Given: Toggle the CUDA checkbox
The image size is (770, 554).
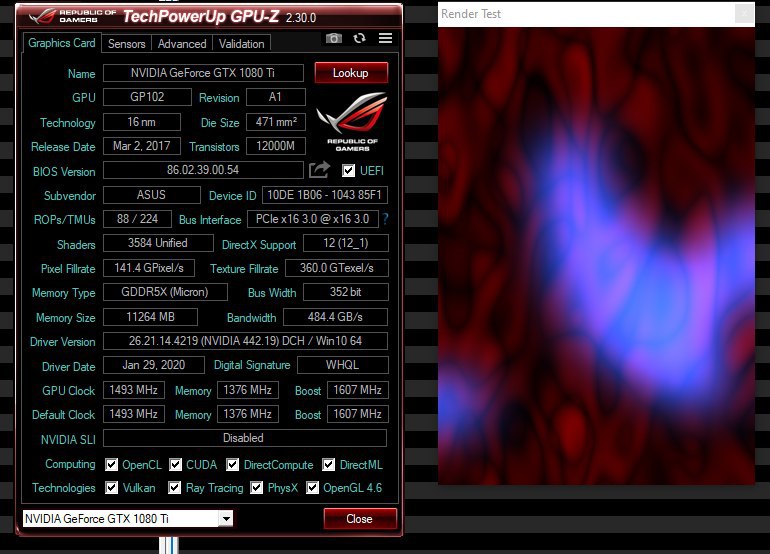Looking at the screenshot, I should [x=175, y=465].
